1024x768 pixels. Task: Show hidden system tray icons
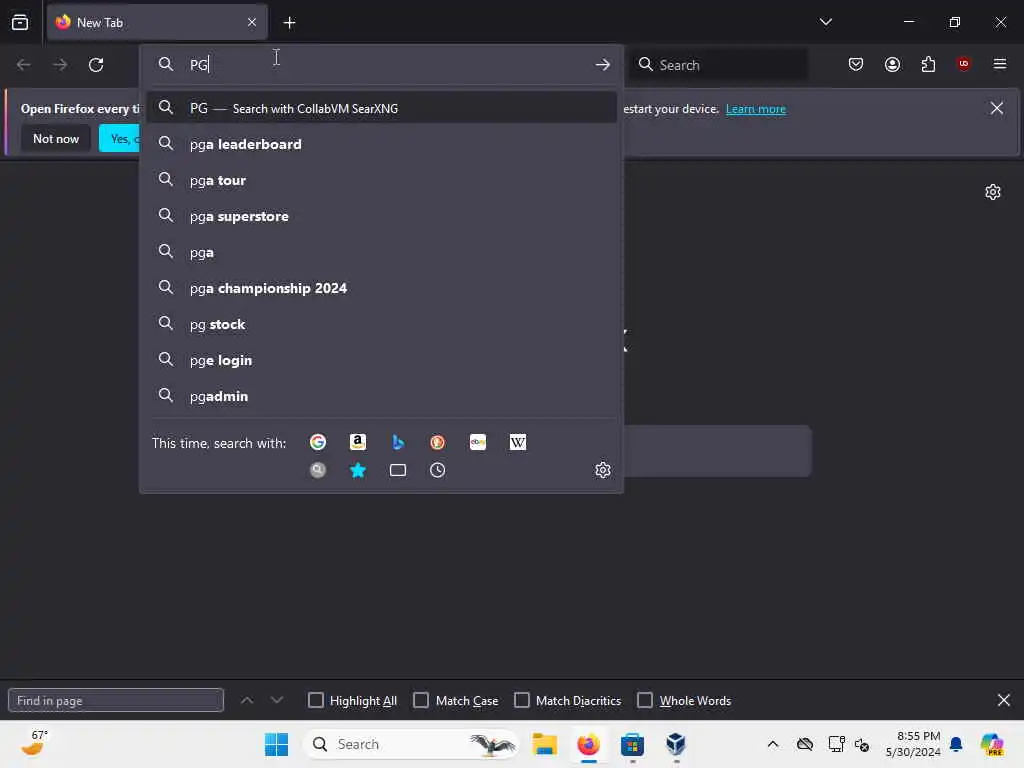click(x=773, y=744)
